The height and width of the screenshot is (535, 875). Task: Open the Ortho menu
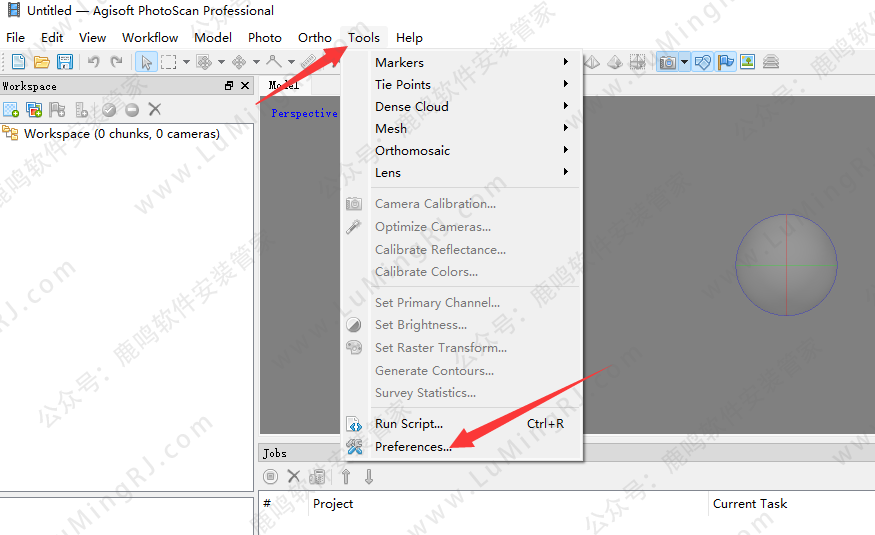pyautogui.click(x=315, y=37)
